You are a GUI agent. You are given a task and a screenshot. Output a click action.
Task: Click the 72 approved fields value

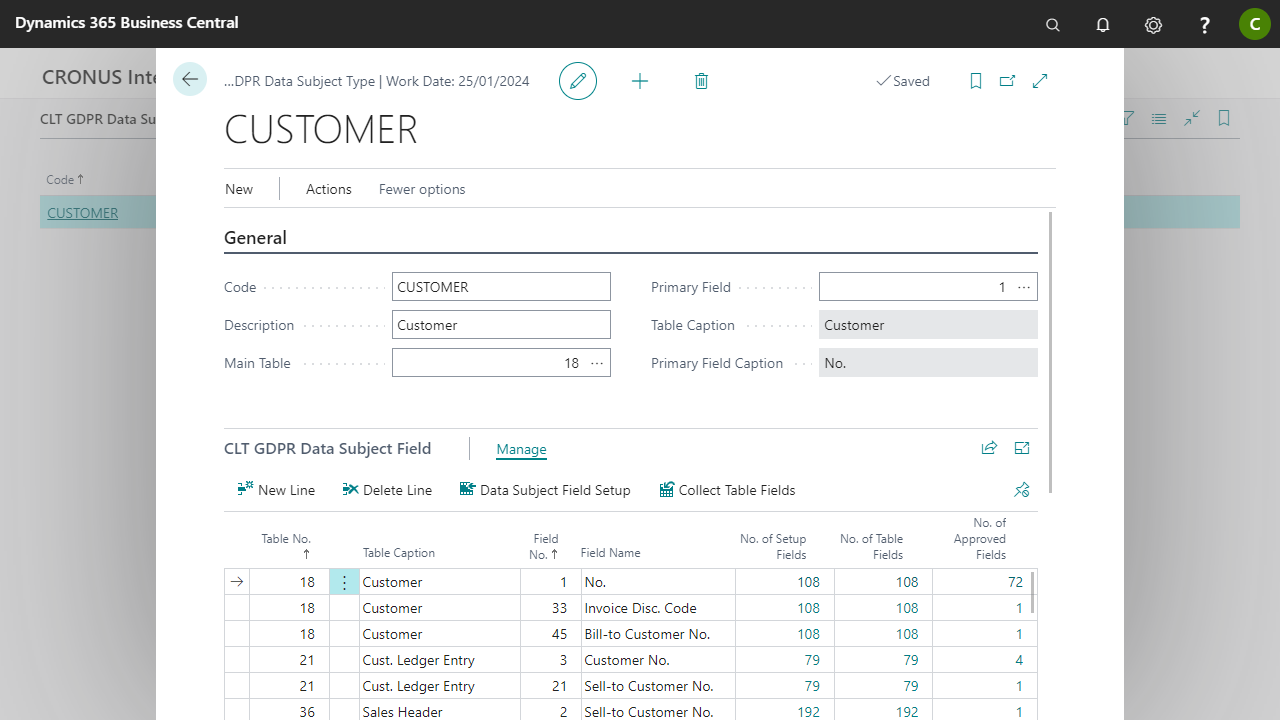1015,582
